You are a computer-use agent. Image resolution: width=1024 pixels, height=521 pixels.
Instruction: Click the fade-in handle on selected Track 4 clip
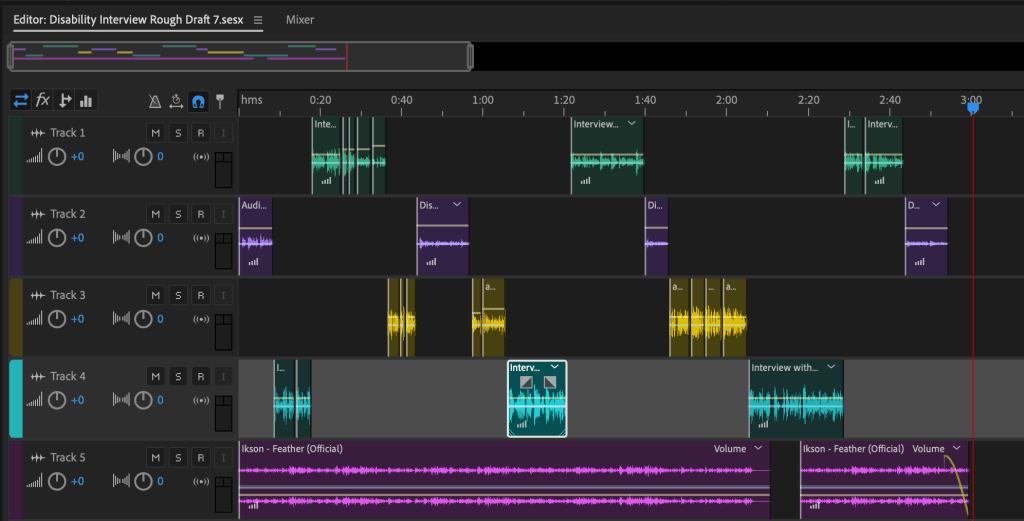coord(526,382)
